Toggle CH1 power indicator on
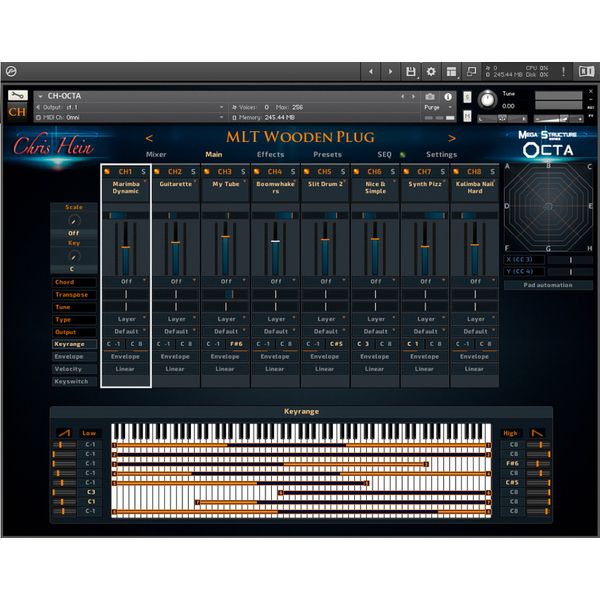 [x=108, y=172]
